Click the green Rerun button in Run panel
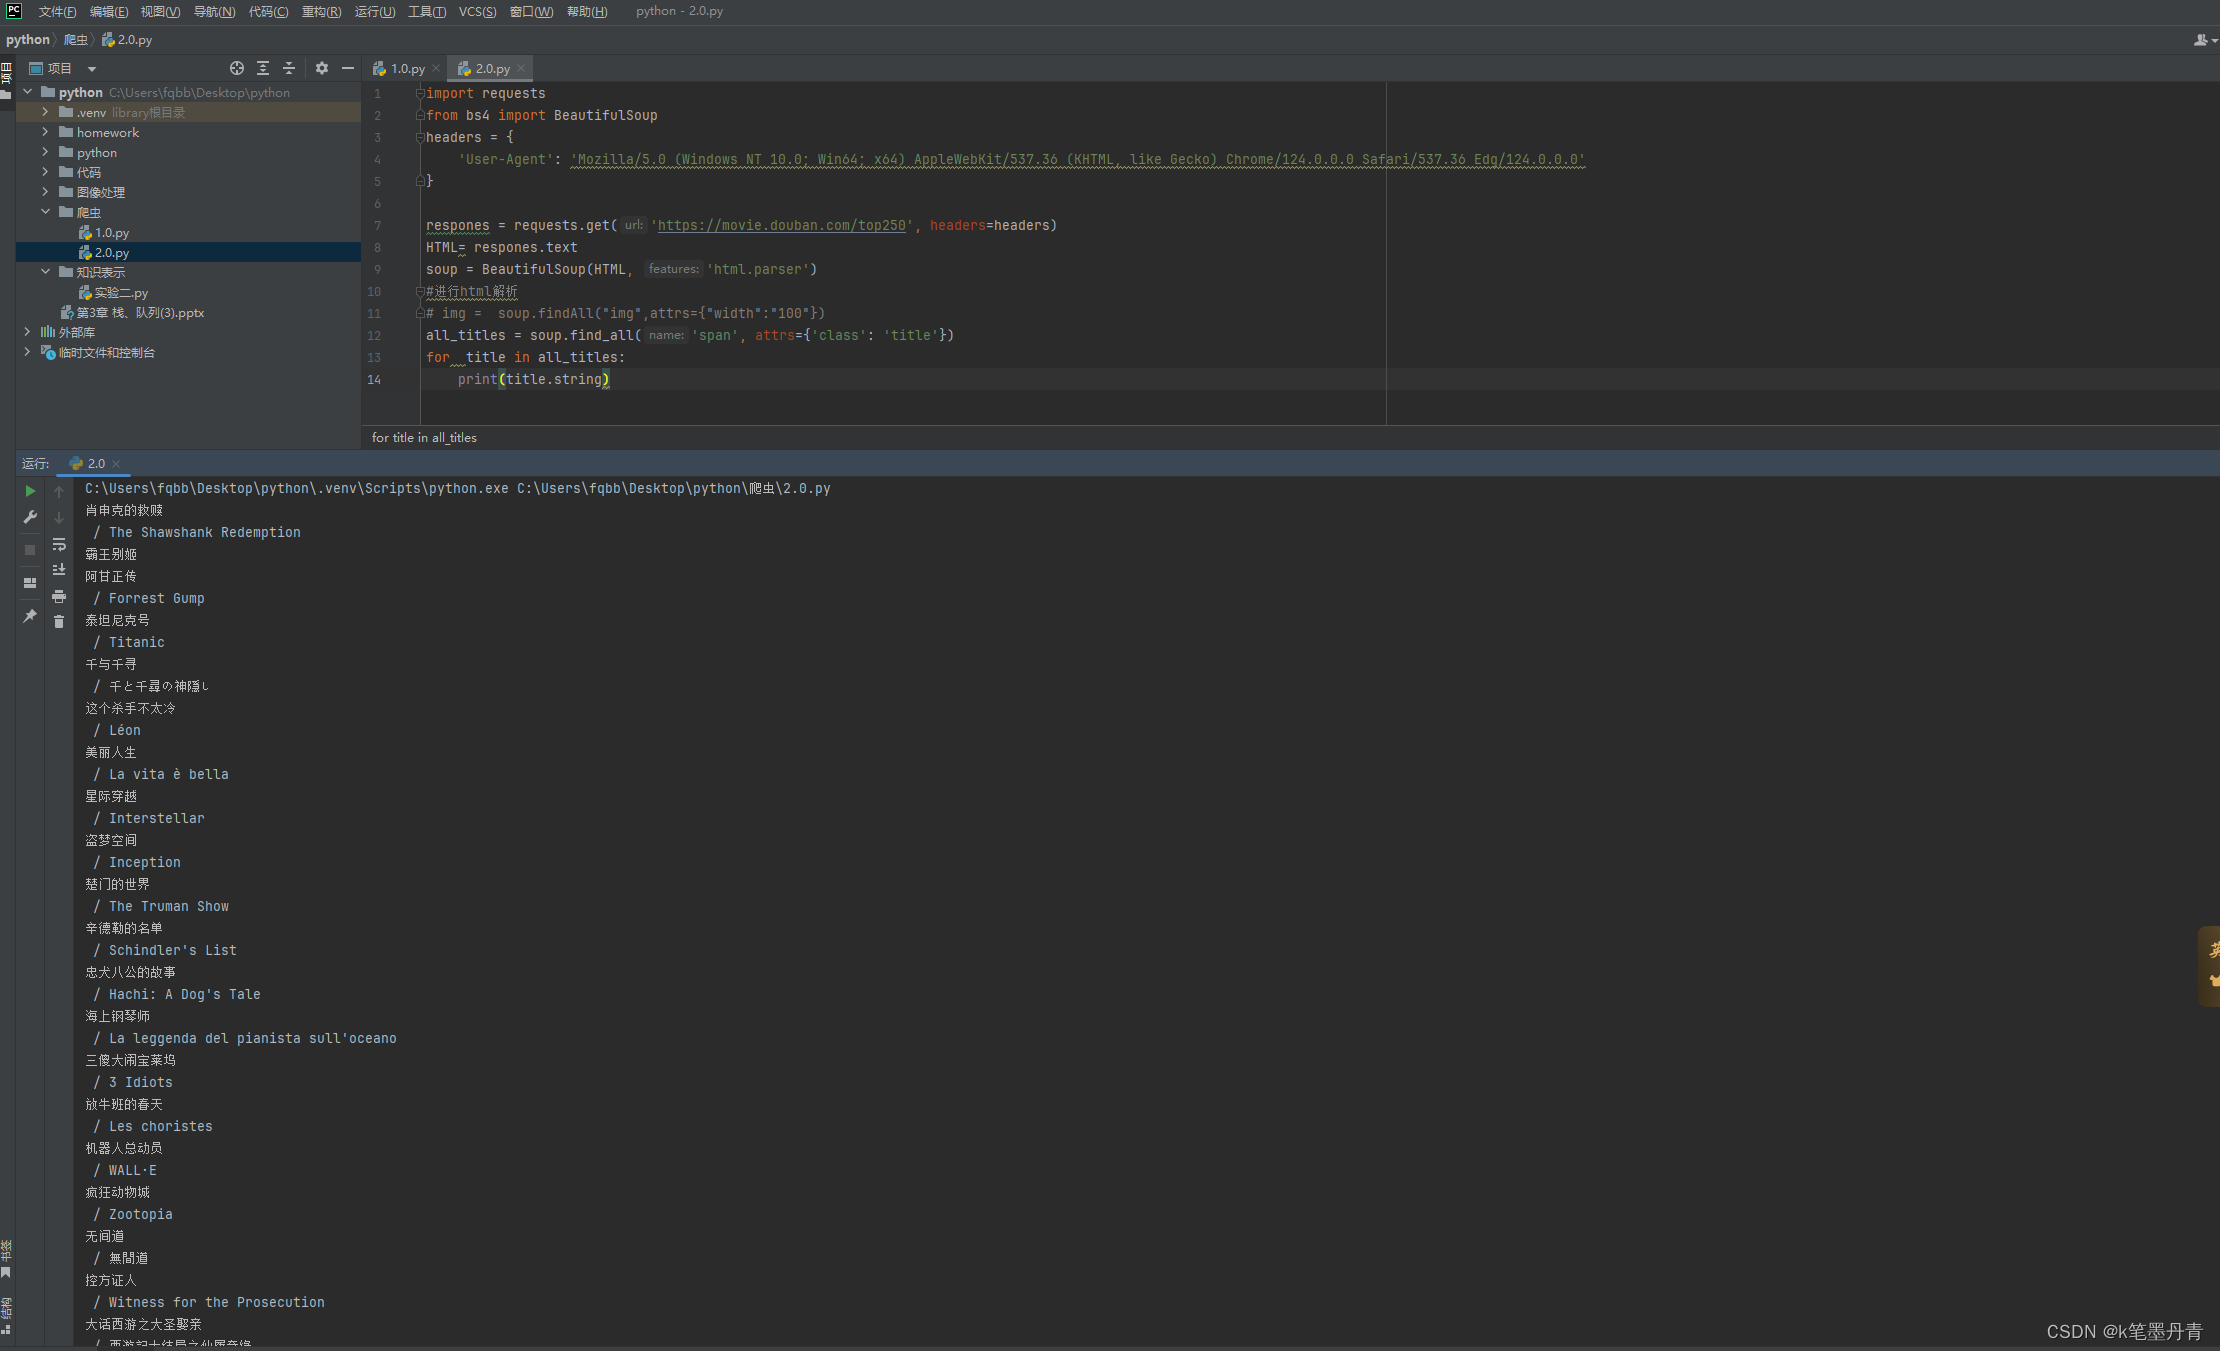 tap(30, 491)
